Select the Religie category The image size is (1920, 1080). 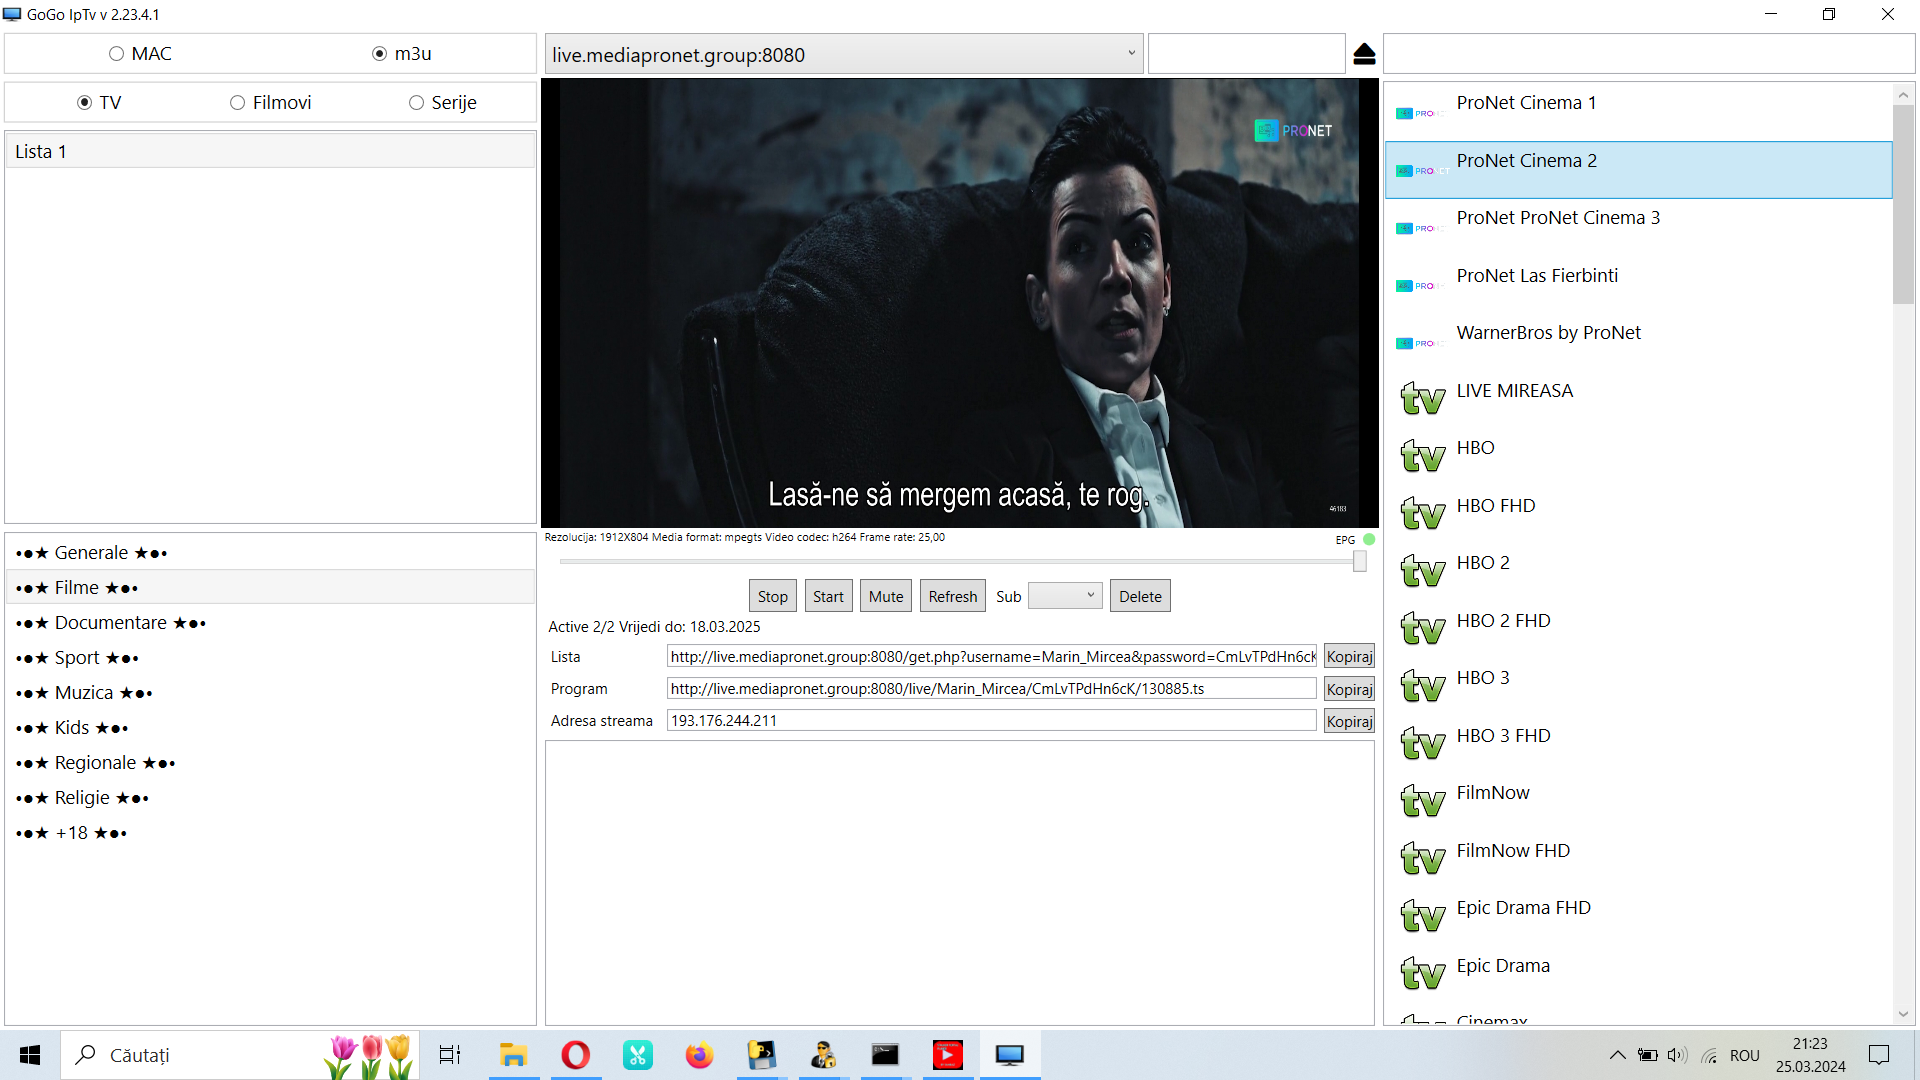tap(270, 798)
